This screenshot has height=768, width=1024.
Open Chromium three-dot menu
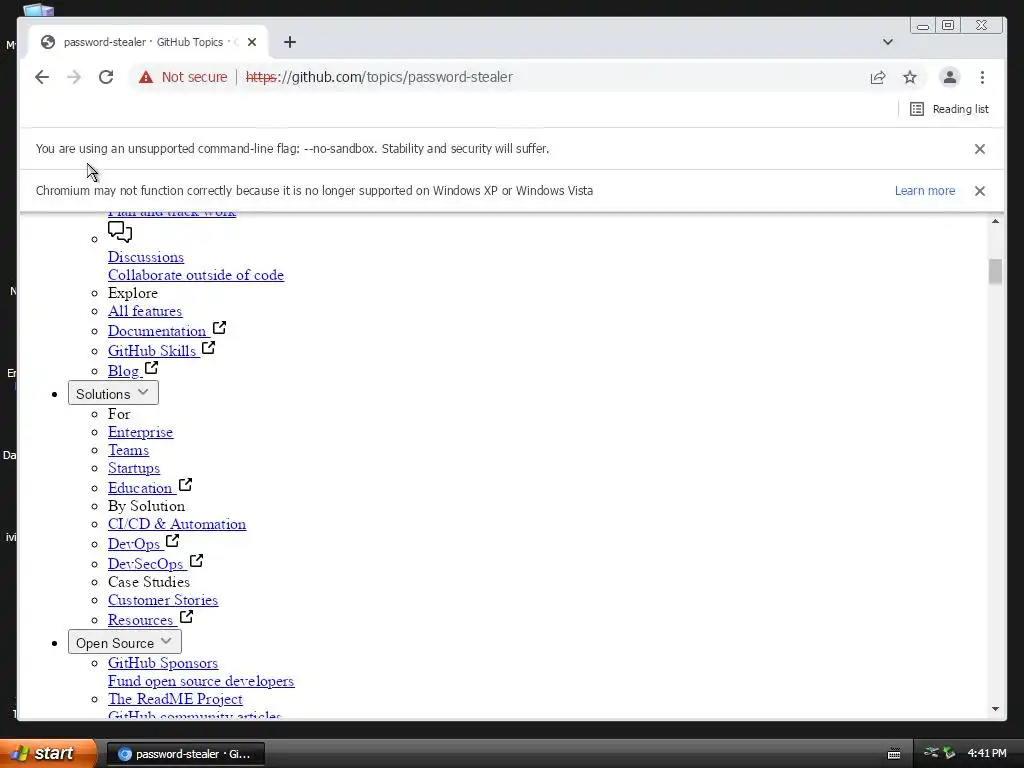click(982, 77)
